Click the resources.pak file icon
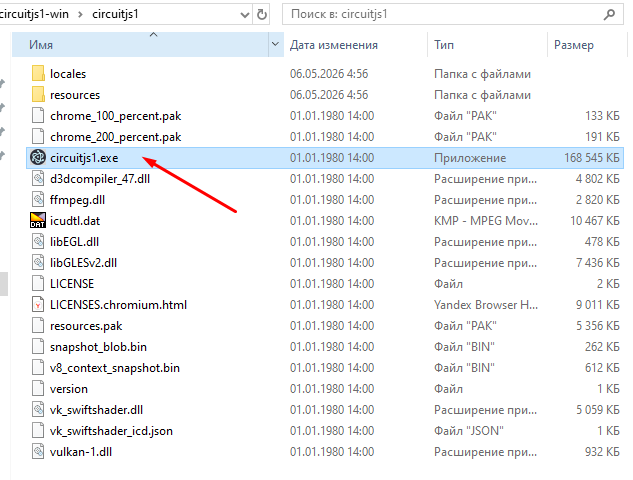 tap(38, 325)
